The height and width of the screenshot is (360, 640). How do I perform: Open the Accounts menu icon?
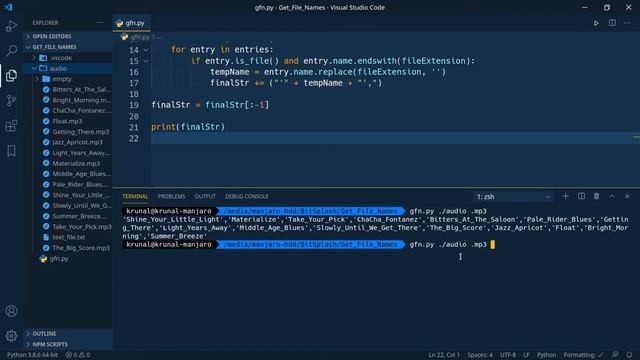coord(11,311)
